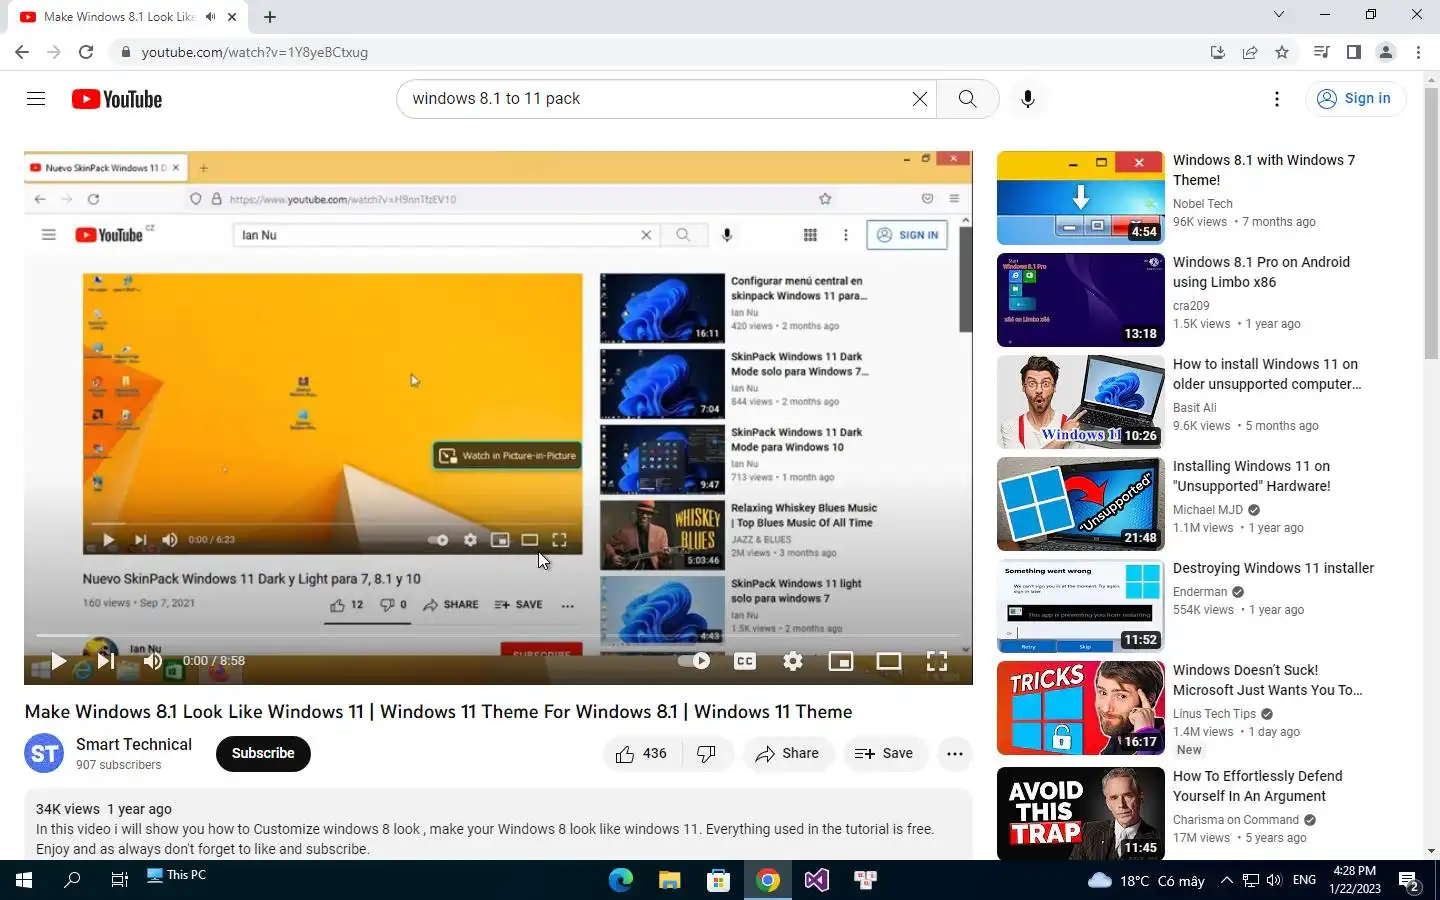Open a new browser tab

click(270, 17)
